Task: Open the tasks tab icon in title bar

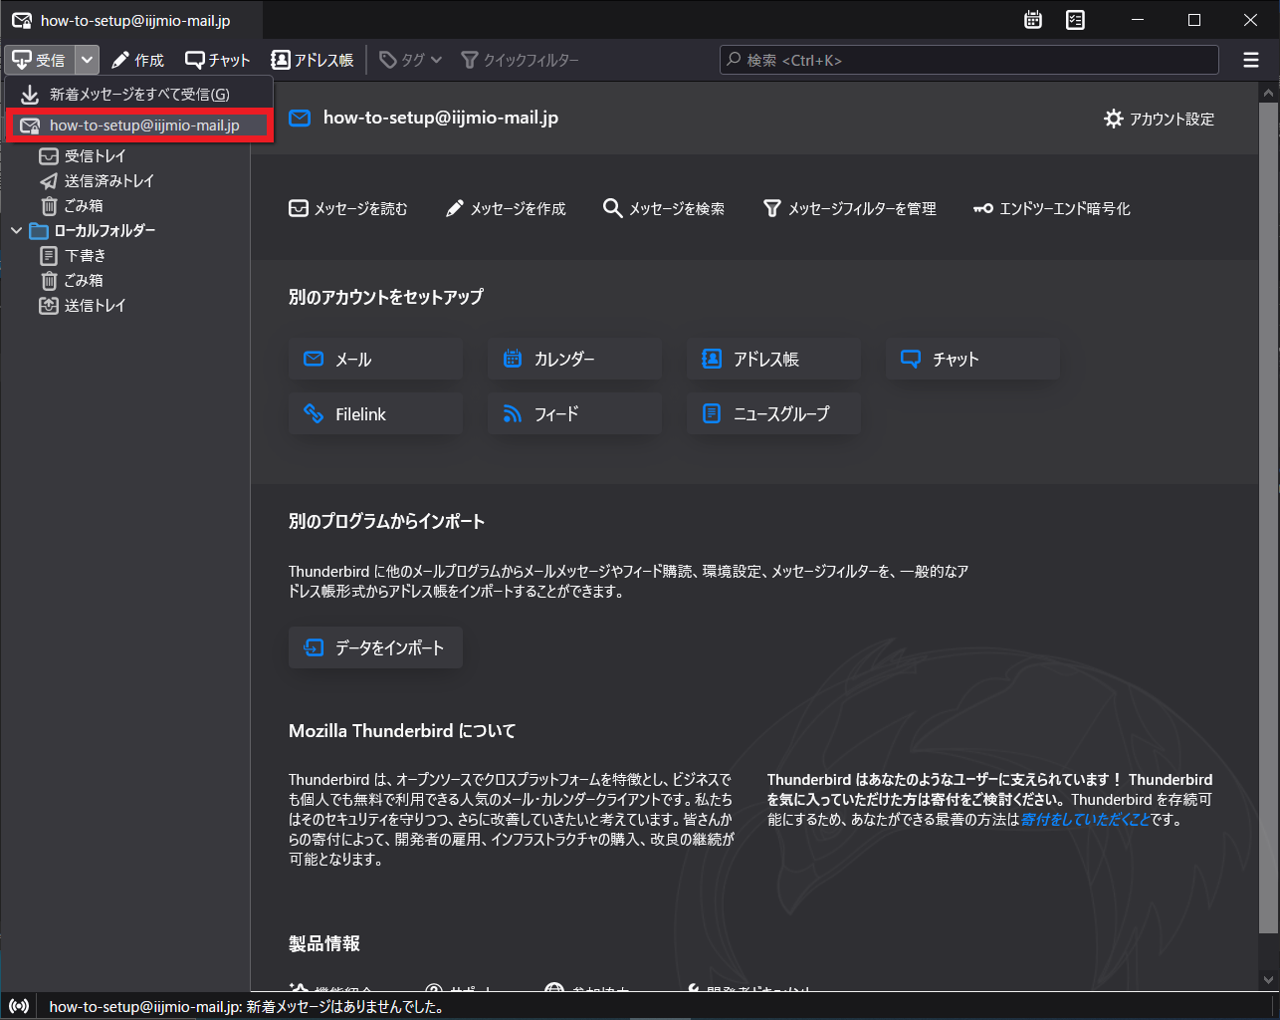Action: point(1075,20)
